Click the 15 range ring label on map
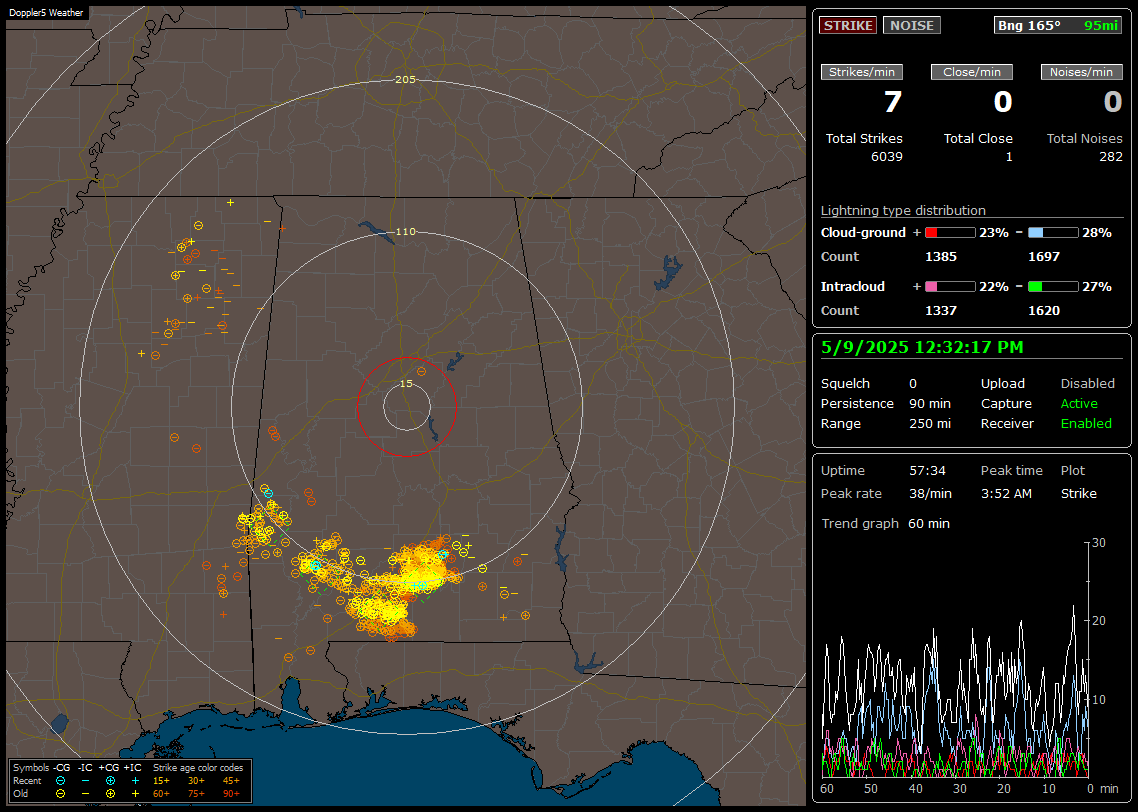Screen dimensions: 1138x812 [x=406, y=383]
